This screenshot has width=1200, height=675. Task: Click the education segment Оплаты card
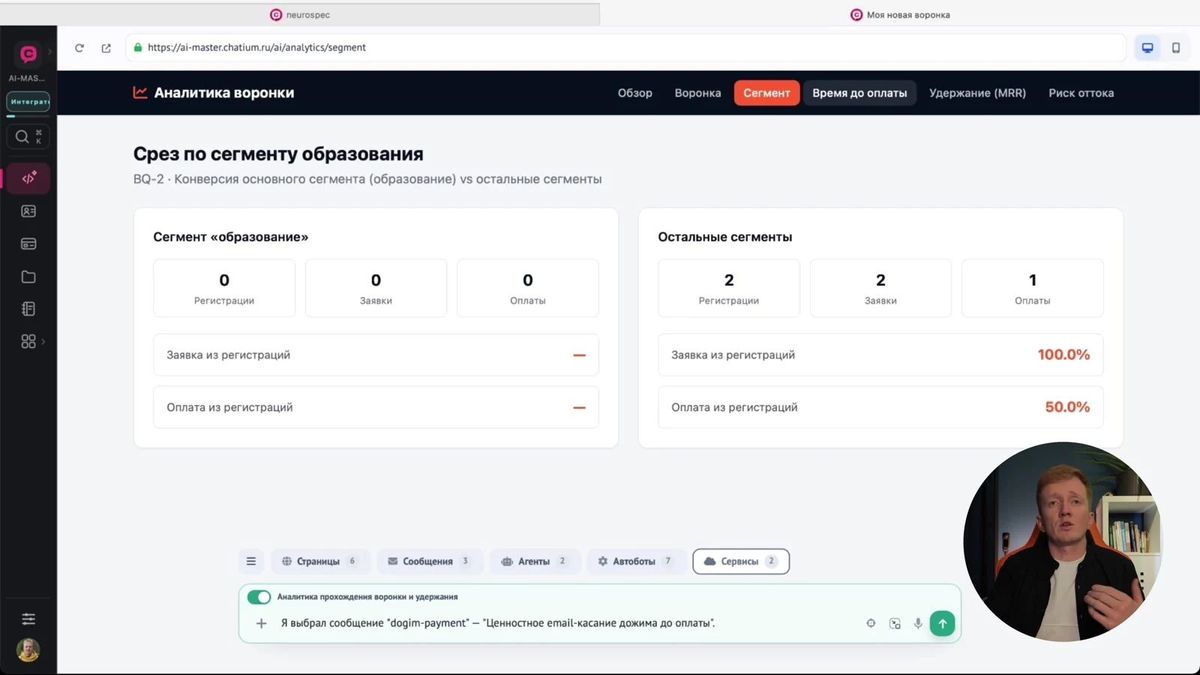(528, 288)
